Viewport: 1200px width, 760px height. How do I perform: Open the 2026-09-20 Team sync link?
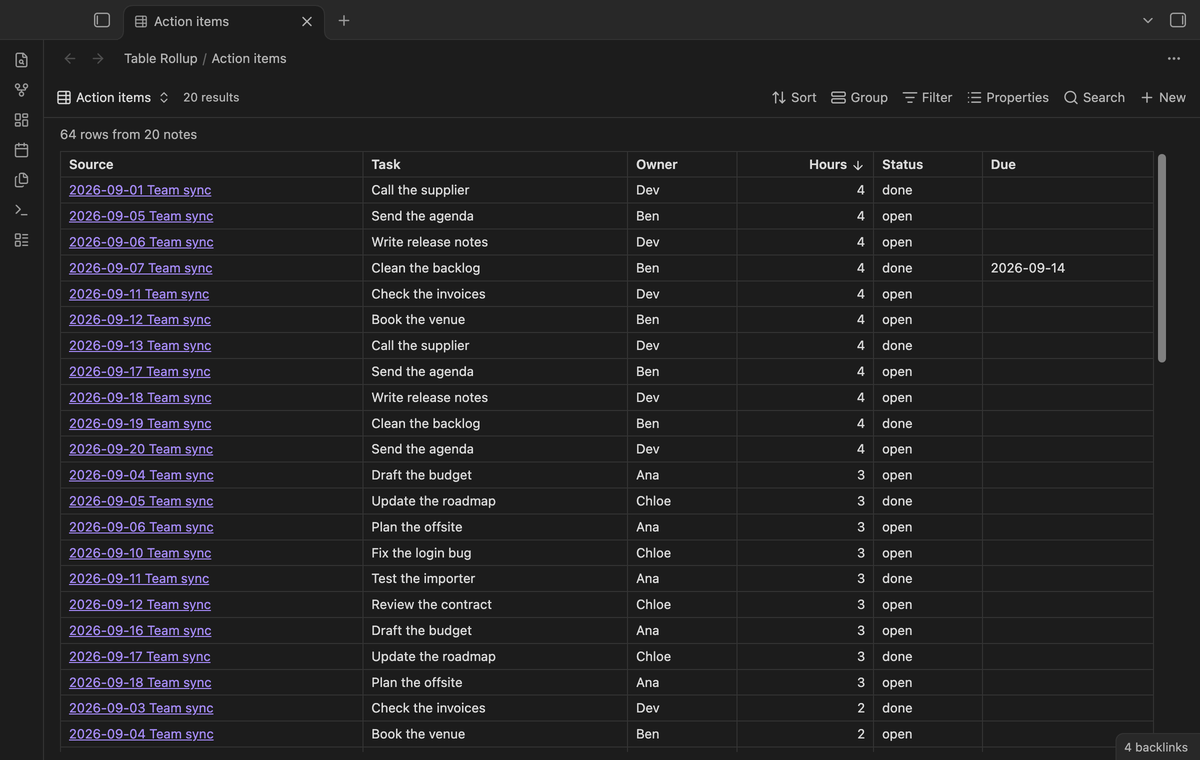(x=141, y=449)
